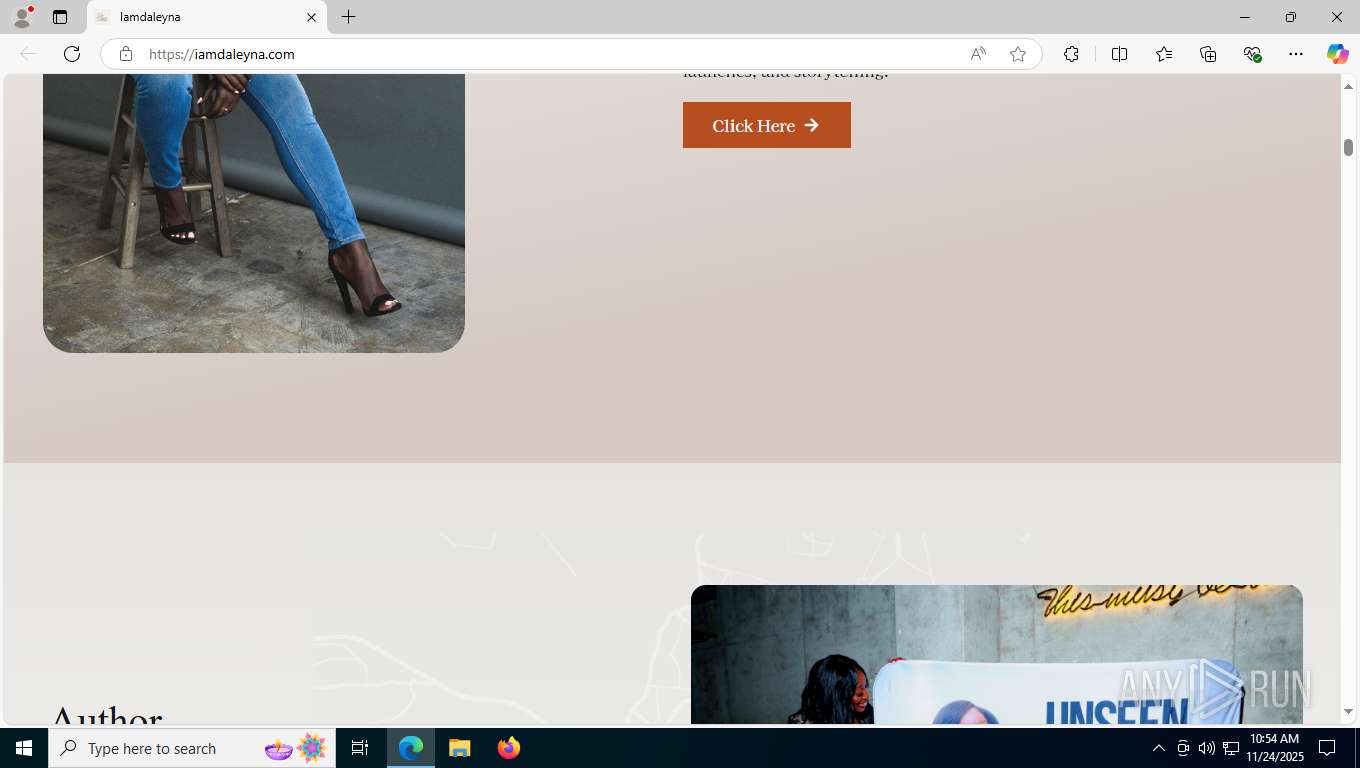Open Microsoft Edge from the taskbar
This screenshot has width=1360, height=768.
click(x=411, y=748)
